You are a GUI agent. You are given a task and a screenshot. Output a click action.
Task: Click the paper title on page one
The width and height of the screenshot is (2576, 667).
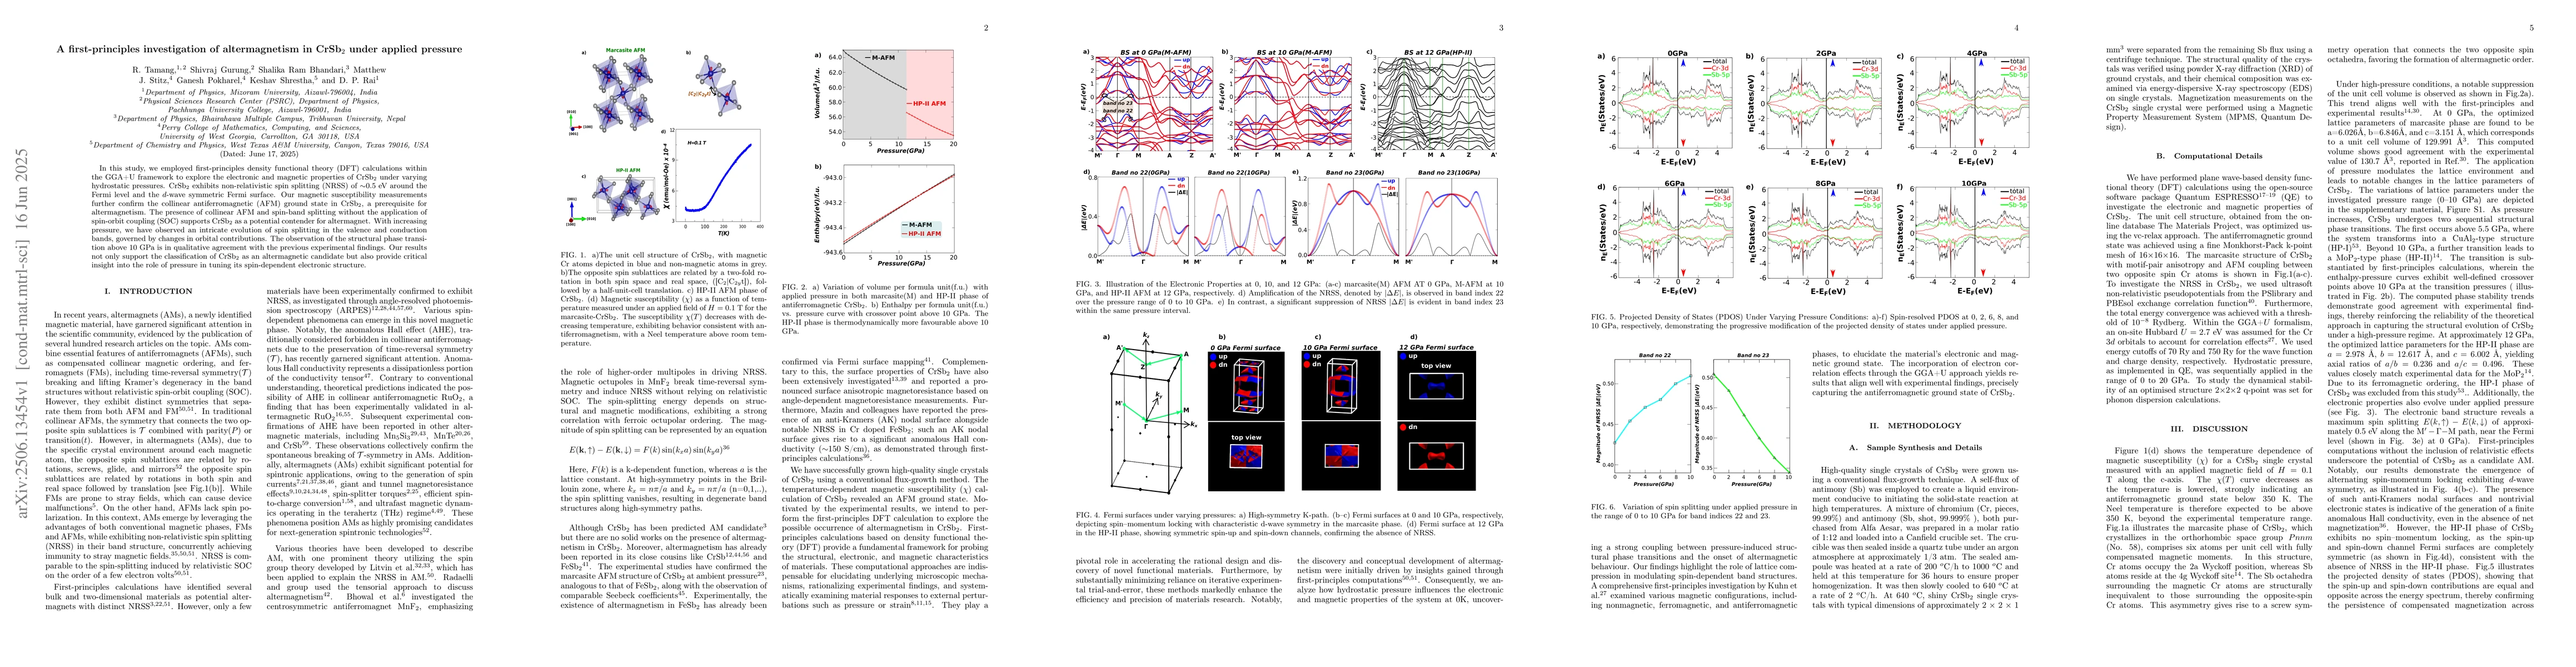coord(259,49)
